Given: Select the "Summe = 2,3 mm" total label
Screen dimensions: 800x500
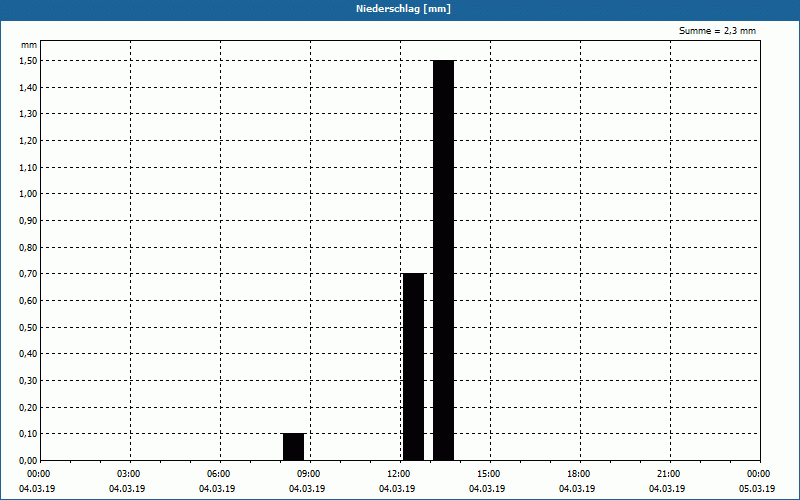Looking at the screenshot, I should 717,31.
